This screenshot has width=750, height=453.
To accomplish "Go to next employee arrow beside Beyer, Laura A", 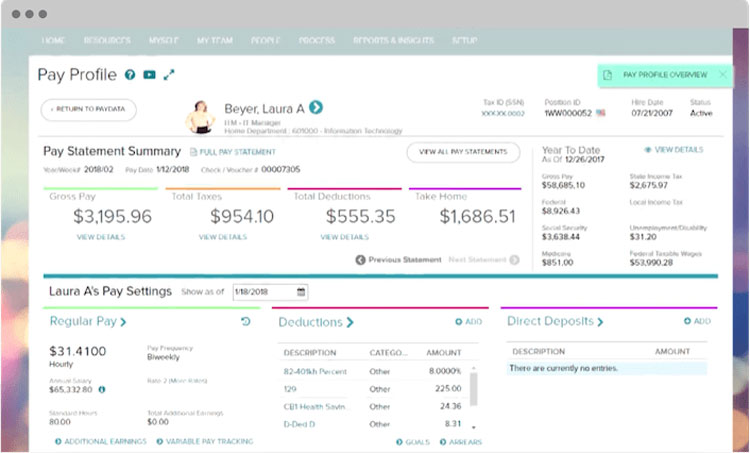I will [x=316, y=107].
